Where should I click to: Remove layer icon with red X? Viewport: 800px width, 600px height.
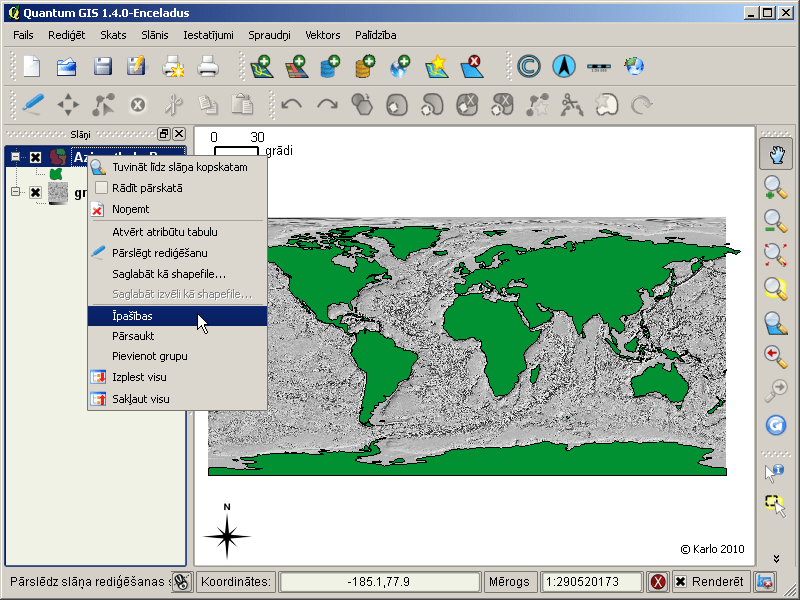click(472, 66)
